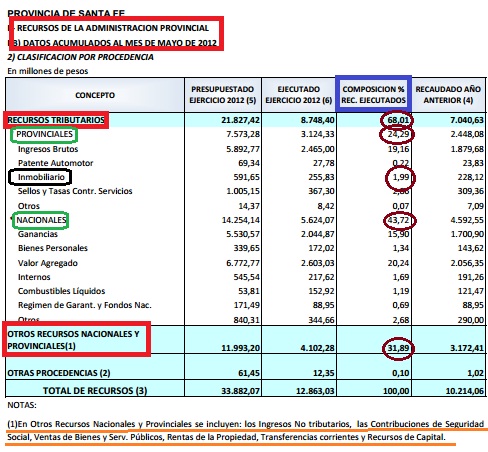Click the composition value 24,29
The image size is (488, 452).
pos(398,134)
